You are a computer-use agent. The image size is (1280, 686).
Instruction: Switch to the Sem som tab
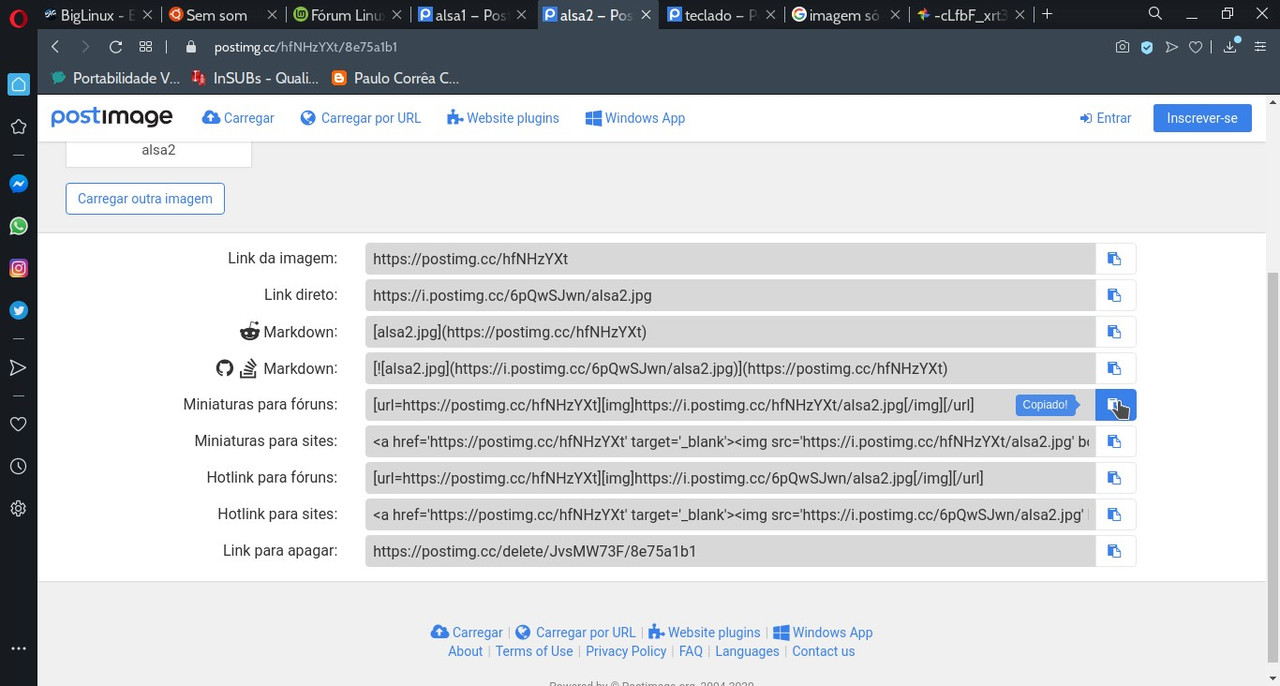pos(223,15)
